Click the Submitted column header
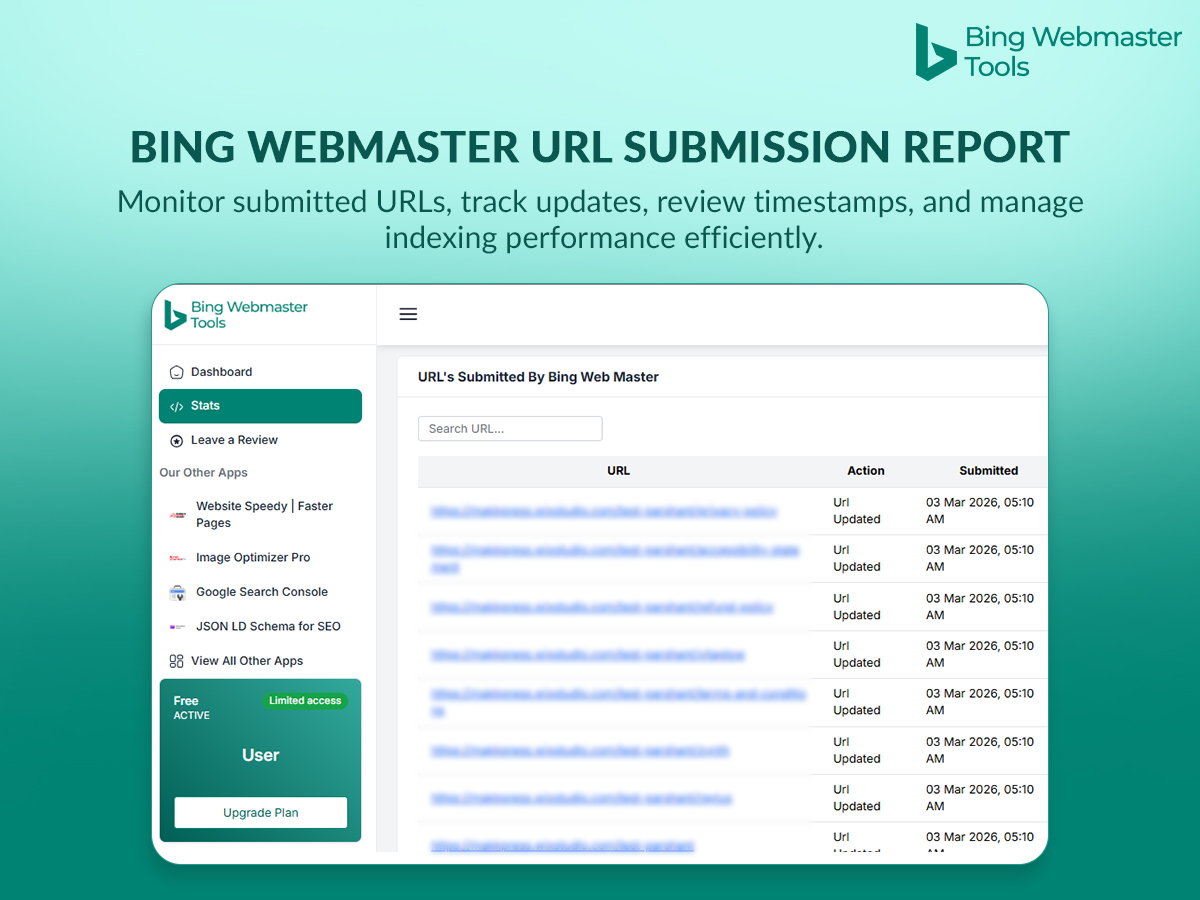The height and width of the screenshot is (900, 1200). coord(989,471)
